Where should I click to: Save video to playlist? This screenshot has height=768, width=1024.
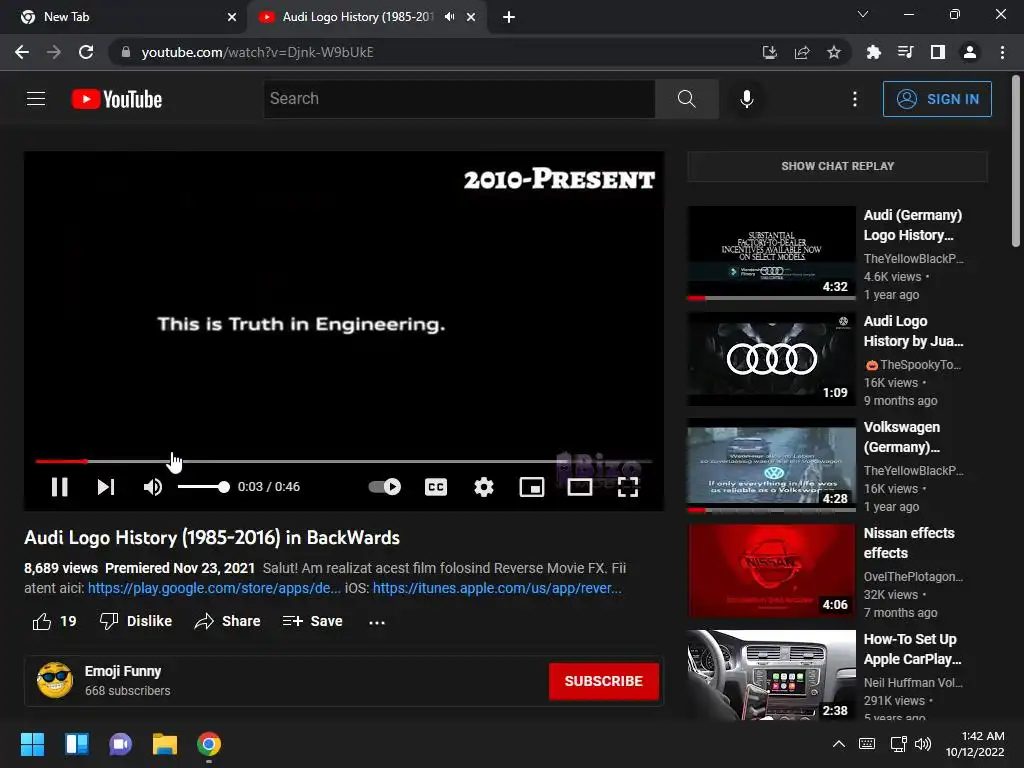tap(312, 621)
